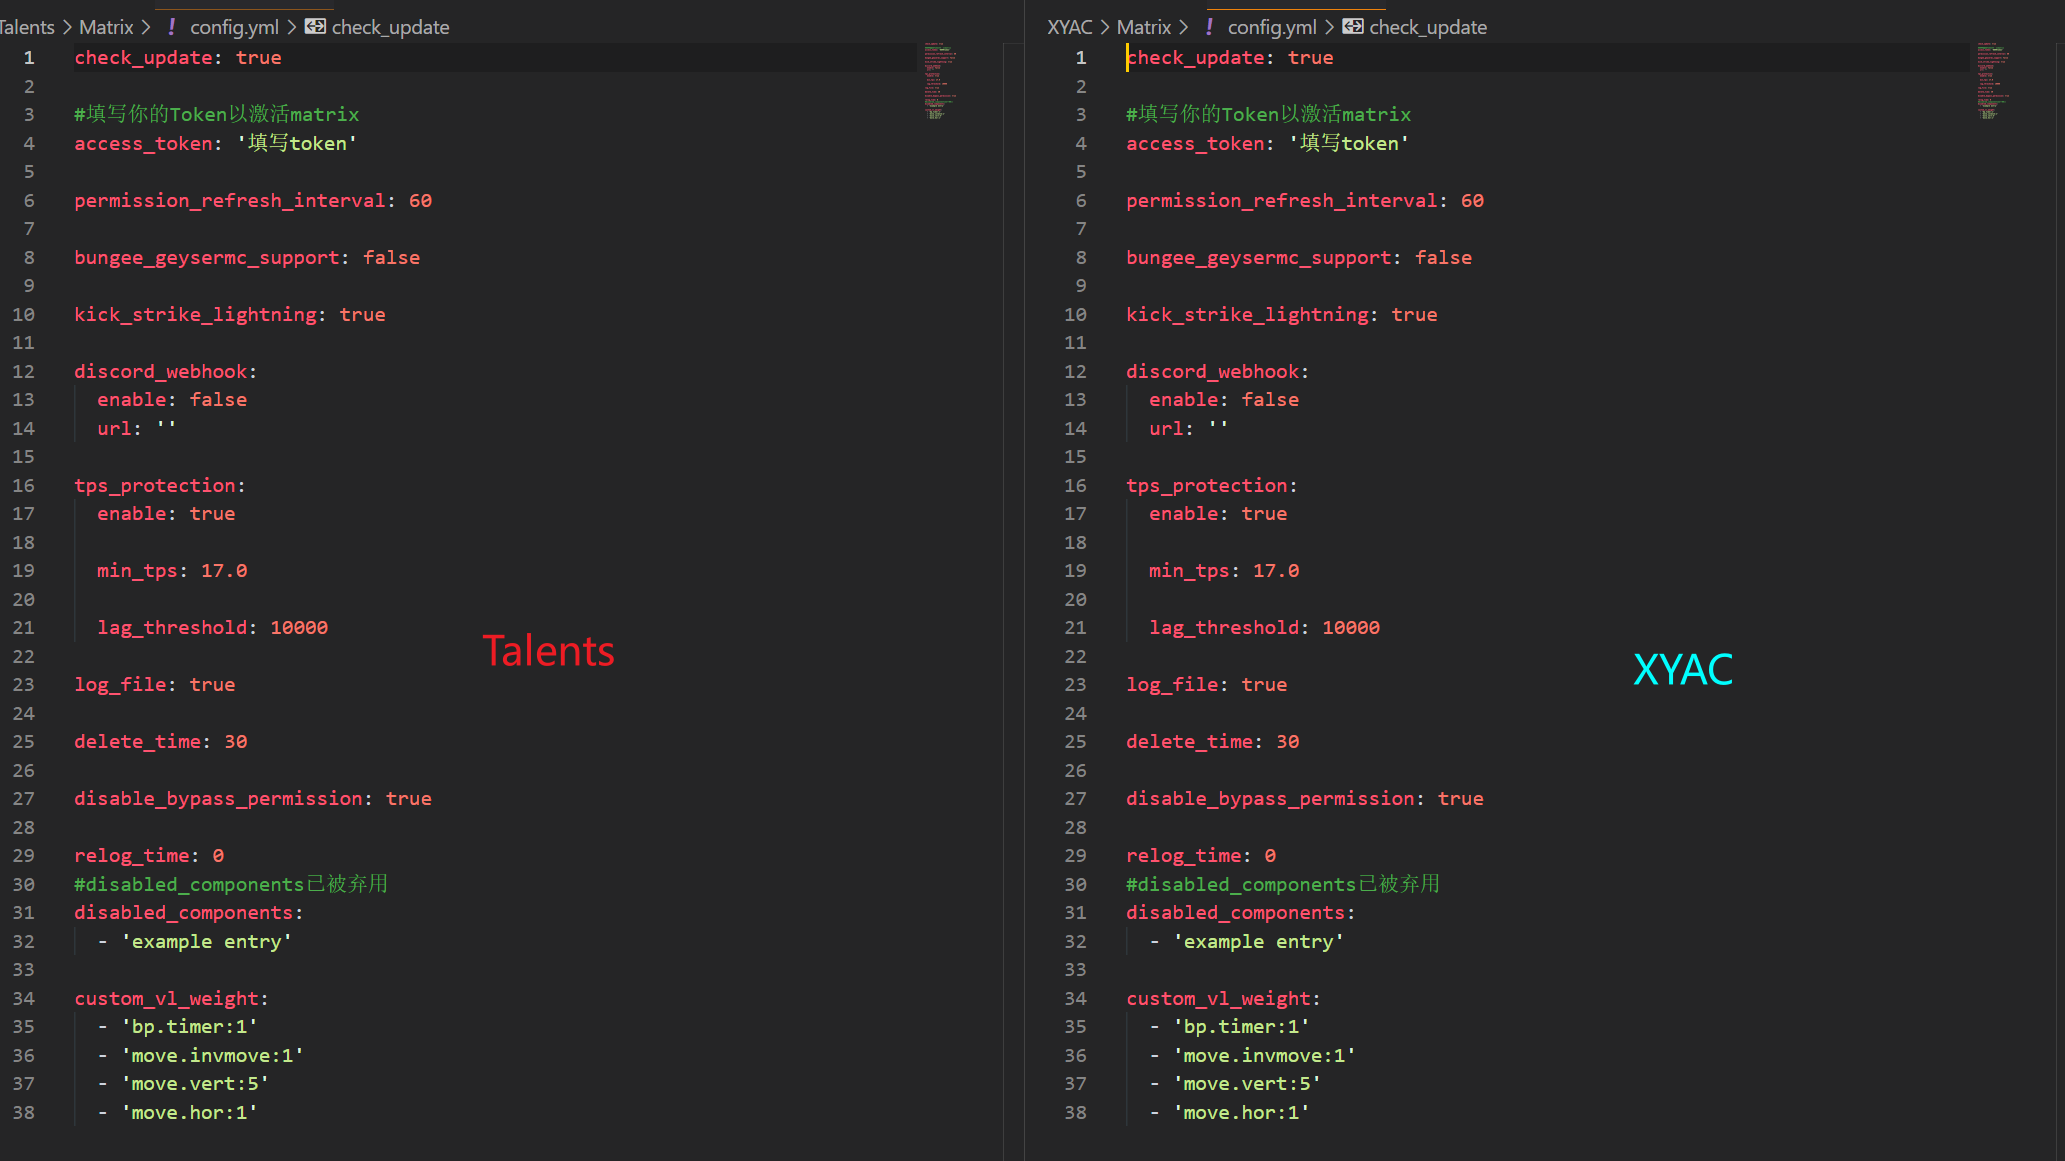Select config.yml breadcrumb in right editor
This screenshot has height=1161, width=2065.
click(x=1271, y=27)
